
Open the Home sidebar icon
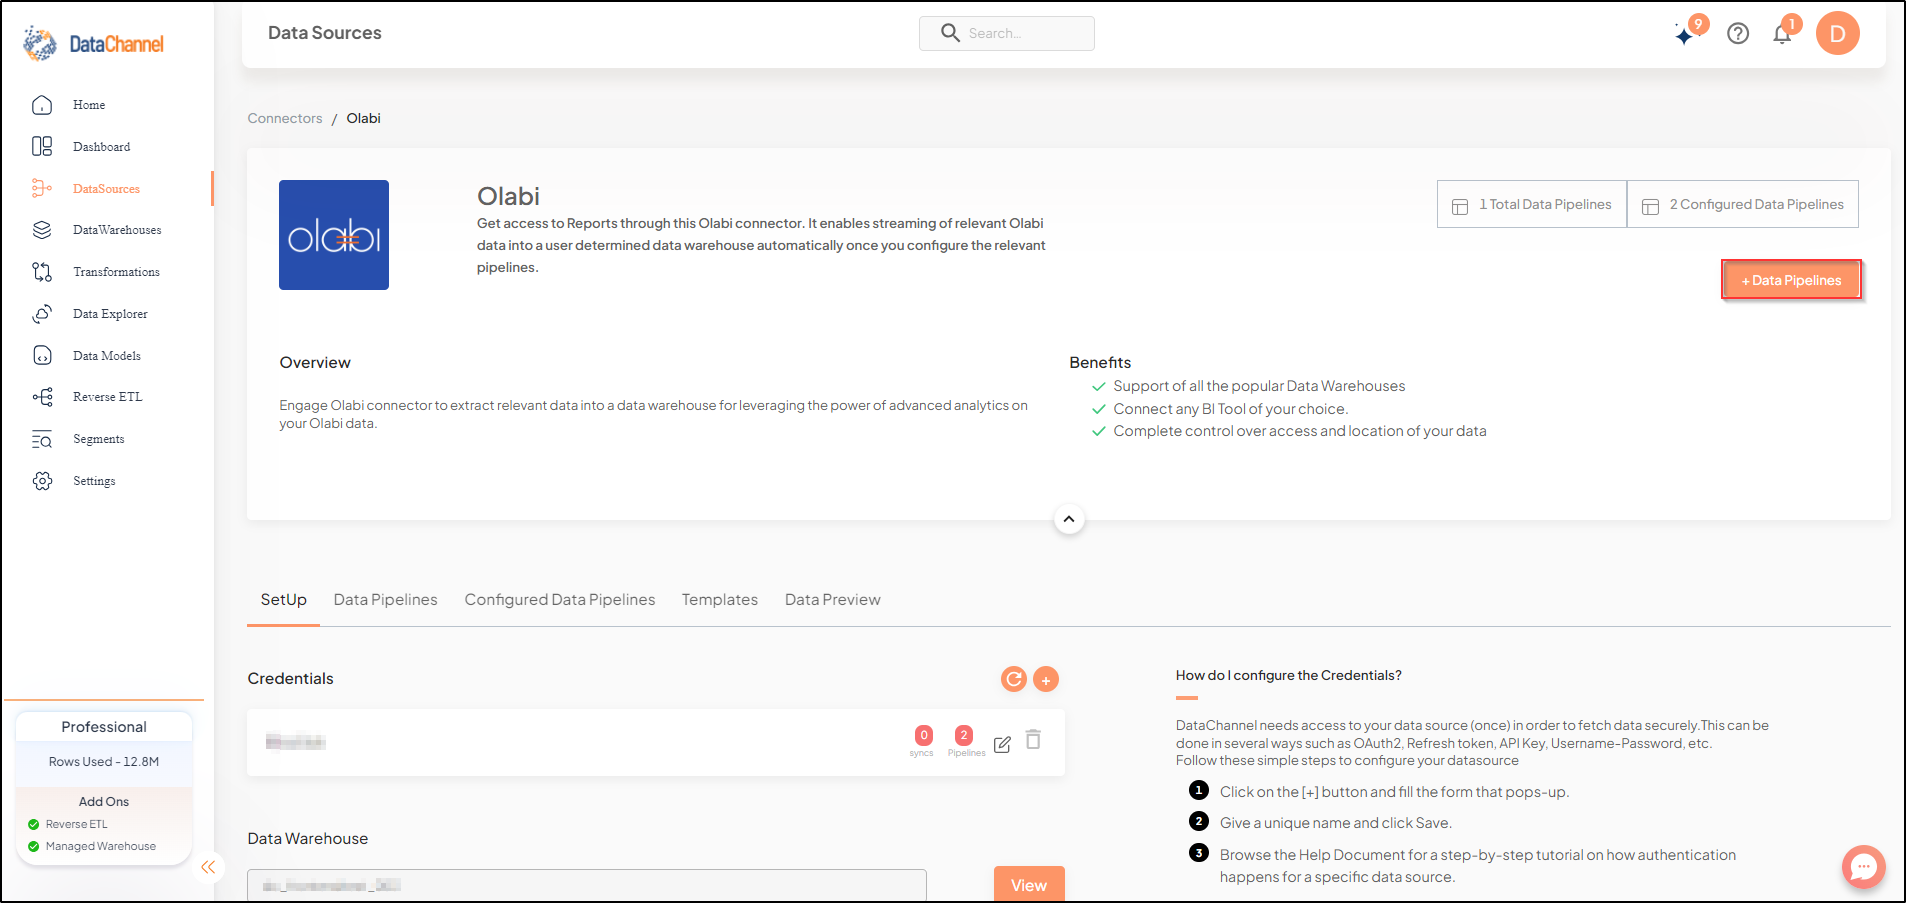(x=42, y=105)
